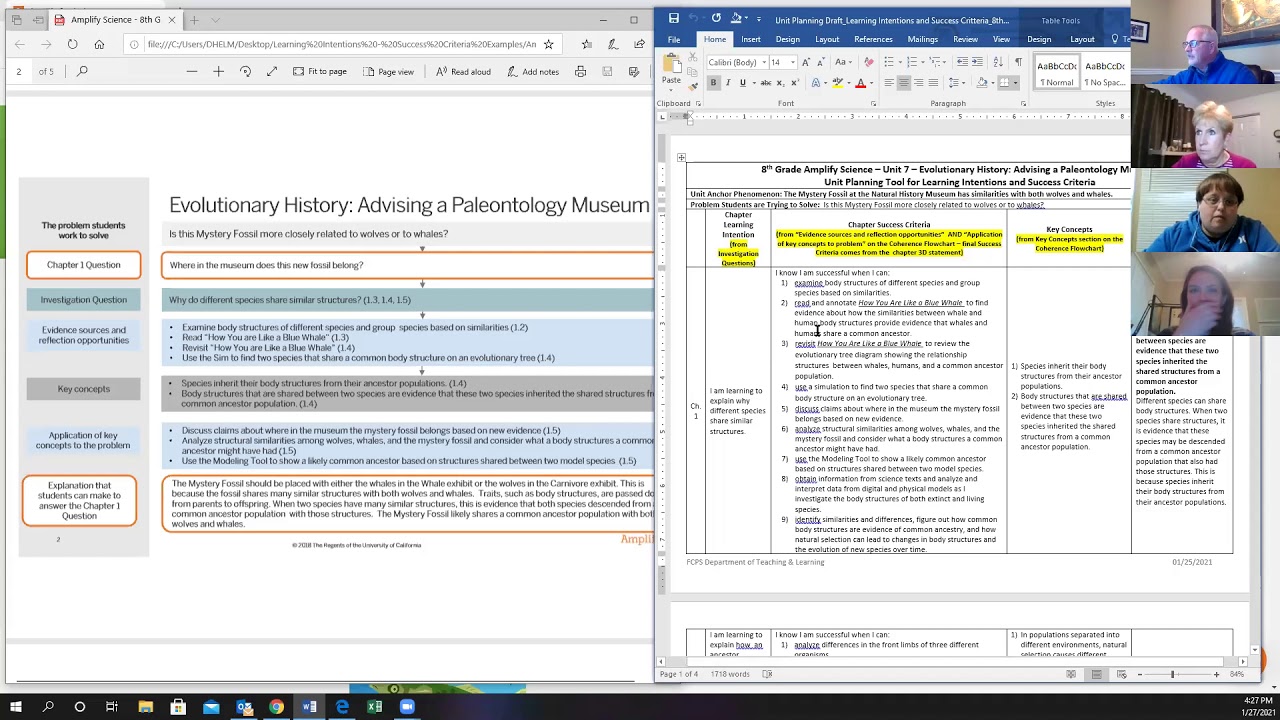
Task: Click the Cut scissors icon
Action: click(693, 57)
